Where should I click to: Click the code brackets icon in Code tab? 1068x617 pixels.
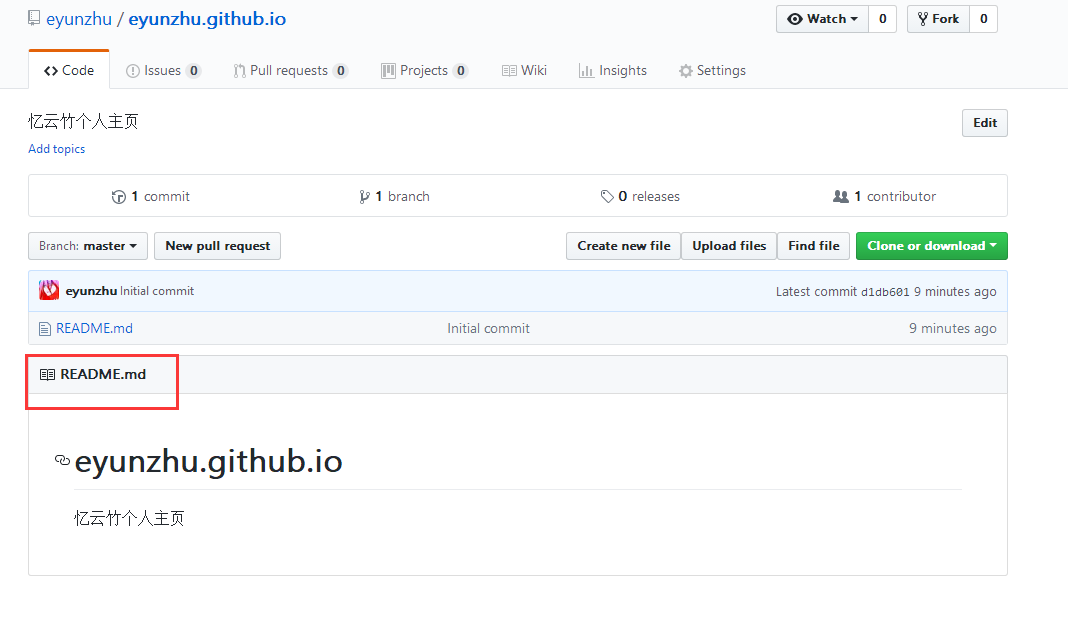(50, 71)
